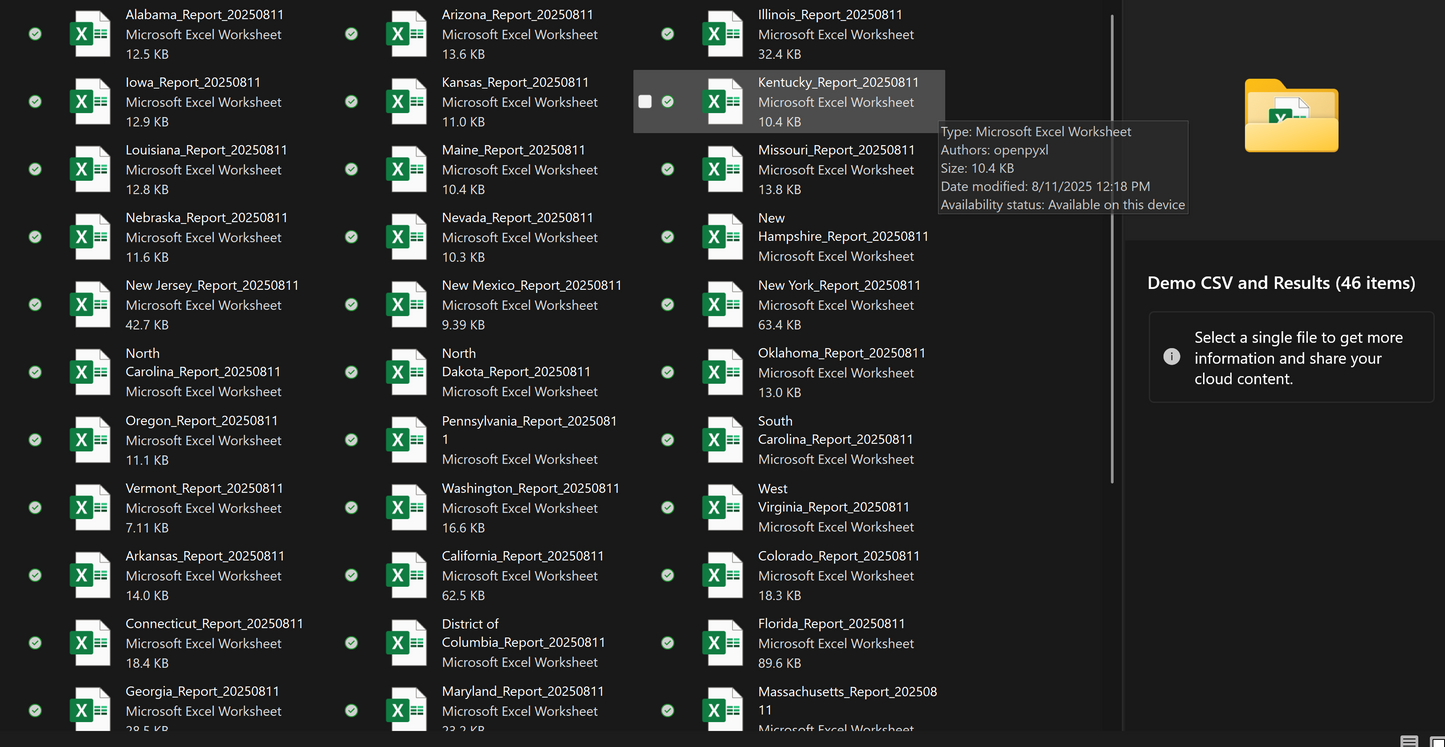
Task: Select the Arkansas_Report Excel file icon
Action: click(90, 576)
